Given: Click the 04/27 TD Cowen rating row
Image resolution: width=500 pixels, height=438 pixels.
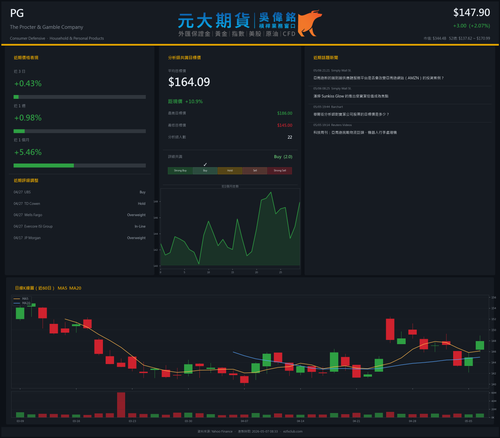Looking at the screenshot, I should [x=80, y=204].
